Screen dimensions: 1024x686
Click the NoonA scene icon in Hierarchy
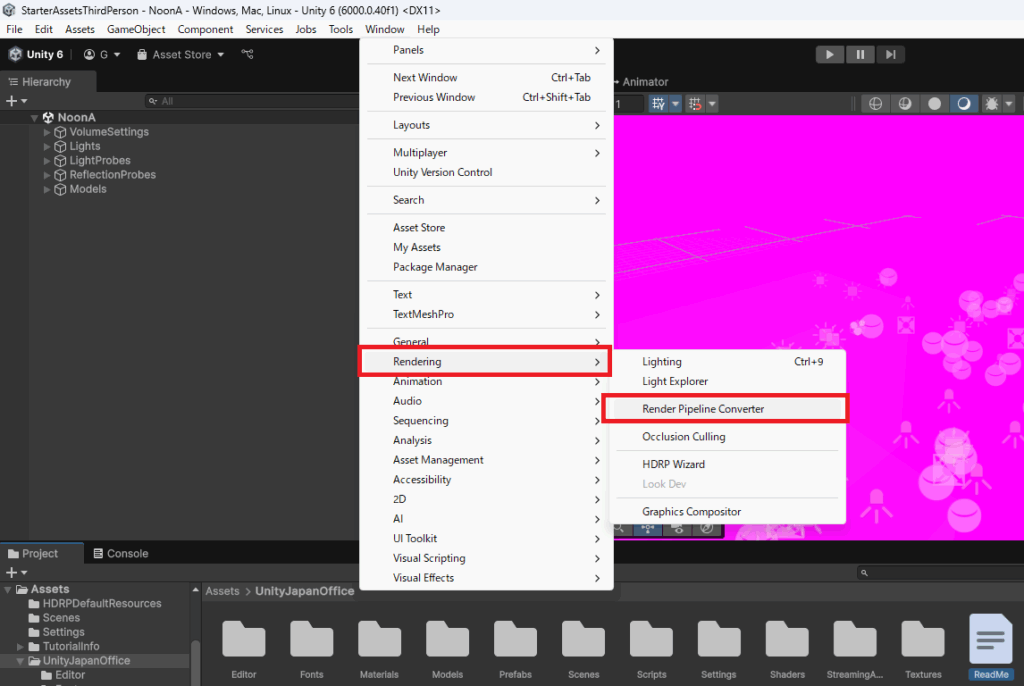tap(48, 118)
